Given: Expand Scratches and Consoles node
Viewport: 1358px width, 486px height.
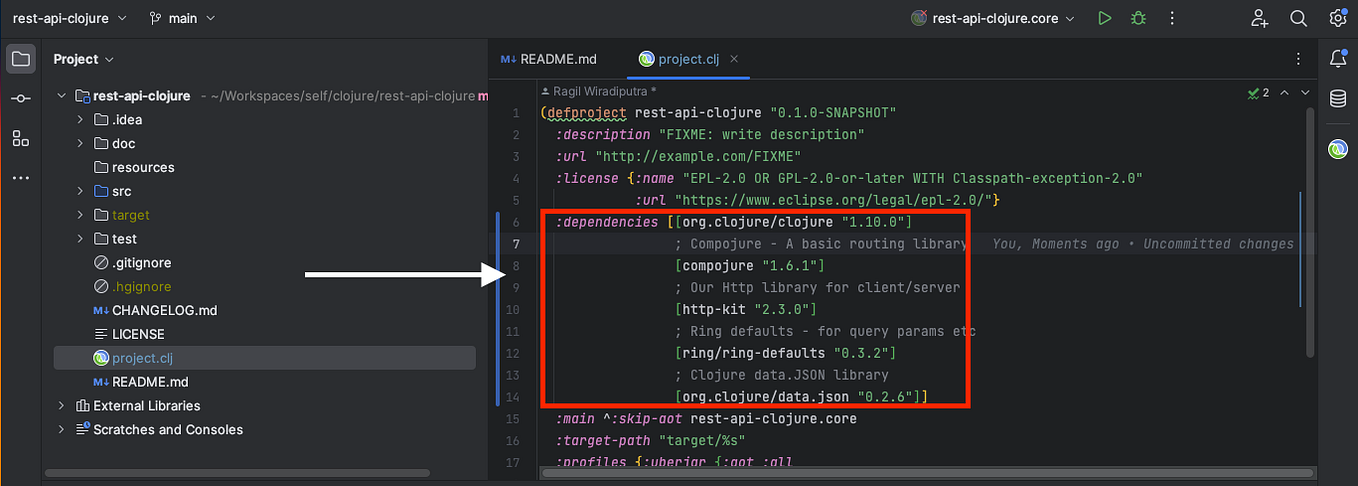Looking at the screenshot, I should pos(61,430).
